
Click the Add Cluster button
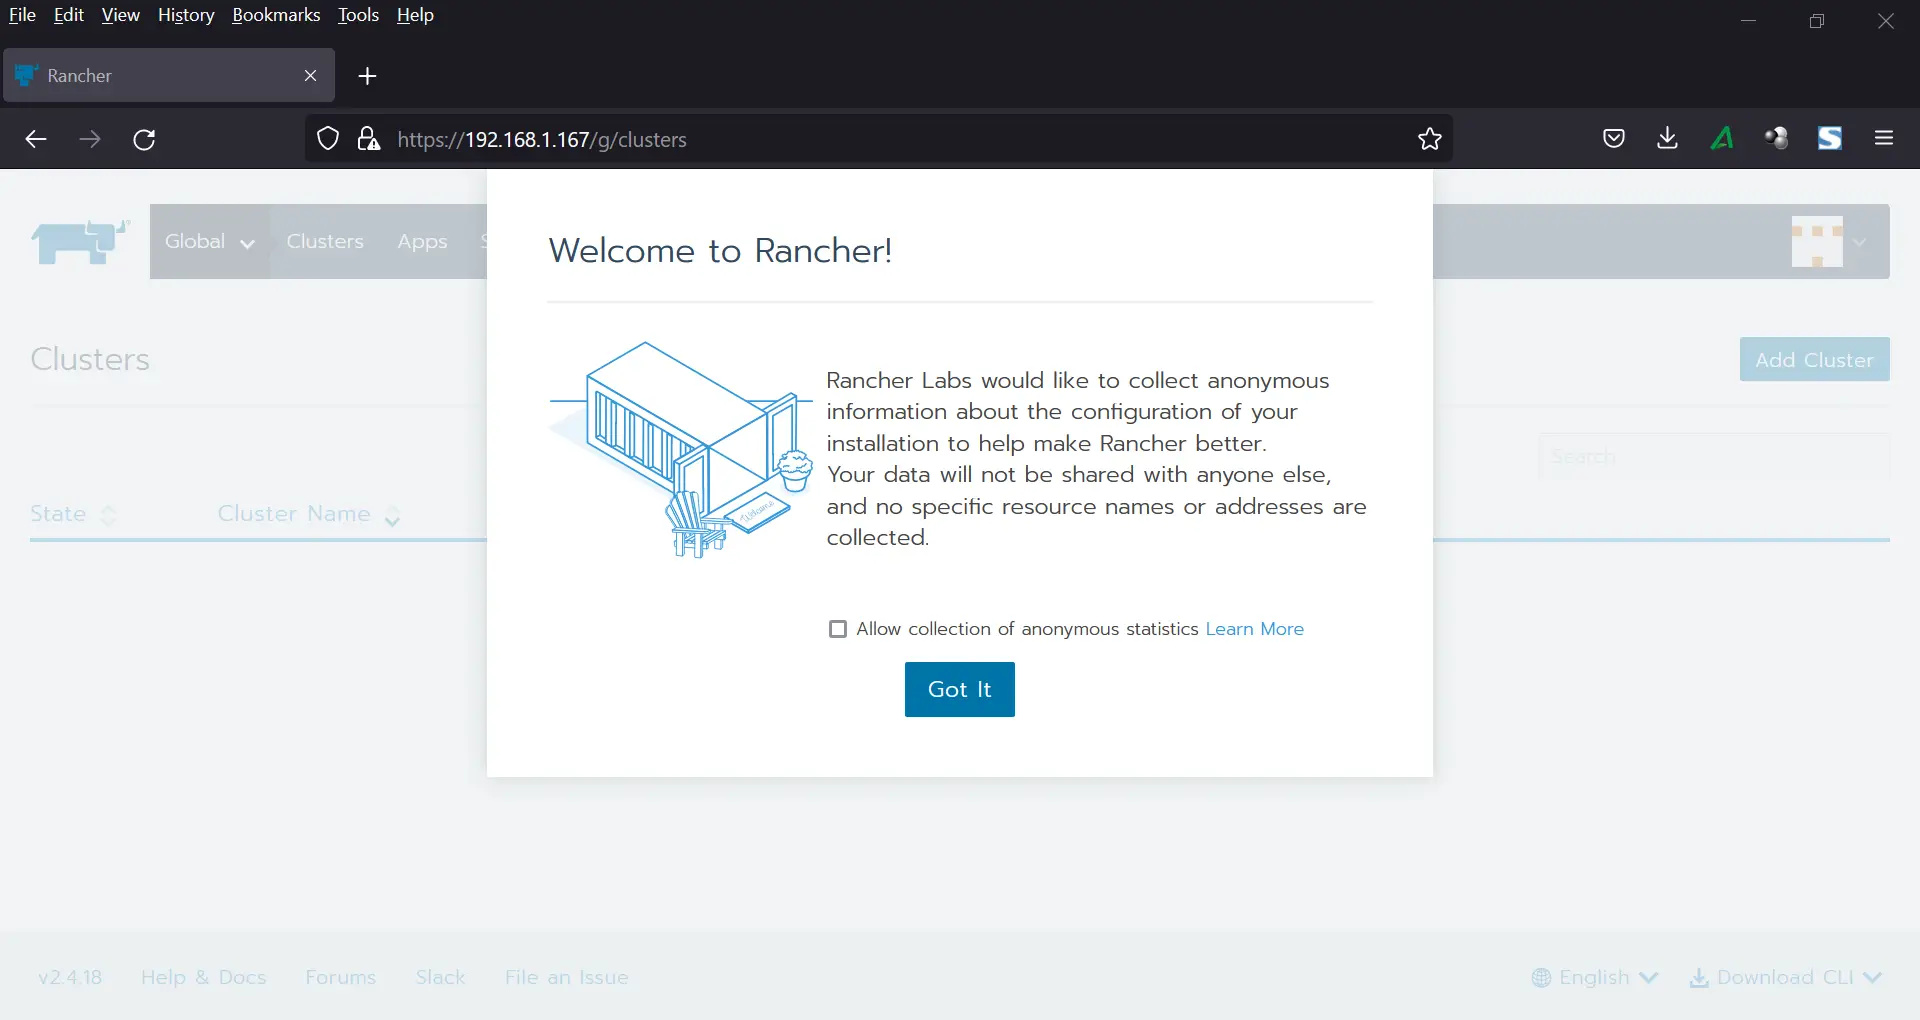pos(1814,359)
